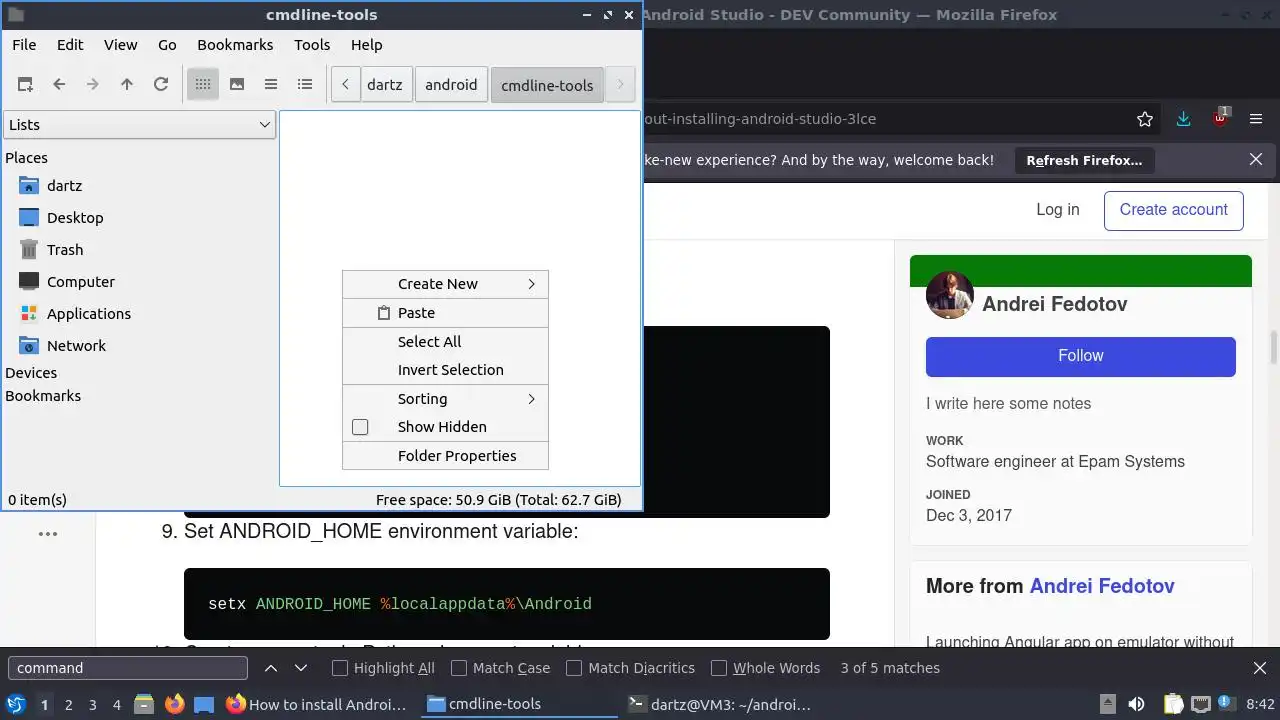This screenshot has width=1280, height=720.
Task: Open the network icon in the system tray
Action: (1201, 704)
